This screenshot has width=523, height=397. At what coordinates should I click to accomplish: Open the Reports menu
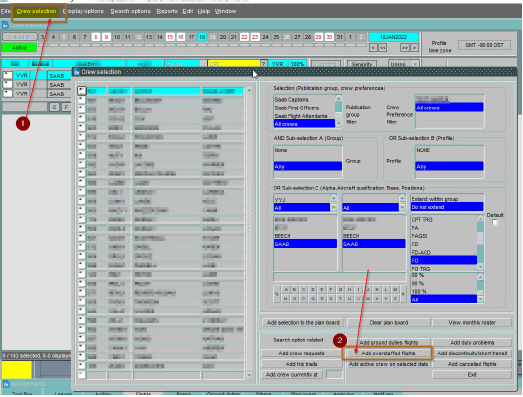click(x=167, y=11)
